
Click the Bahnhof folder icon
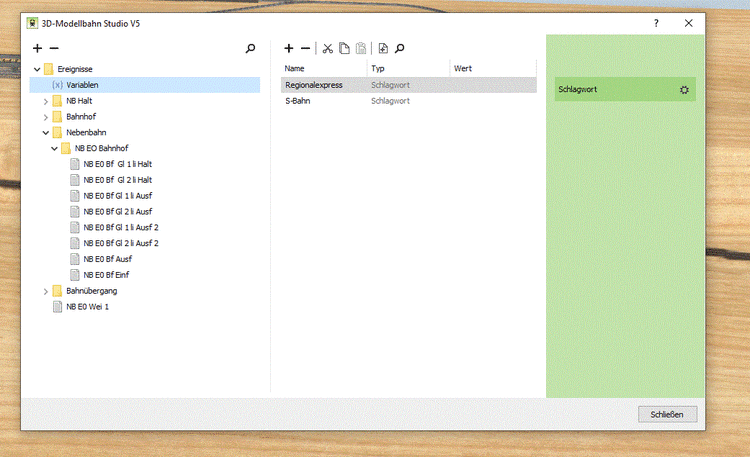pyautogui.click(x=57, y=117)
